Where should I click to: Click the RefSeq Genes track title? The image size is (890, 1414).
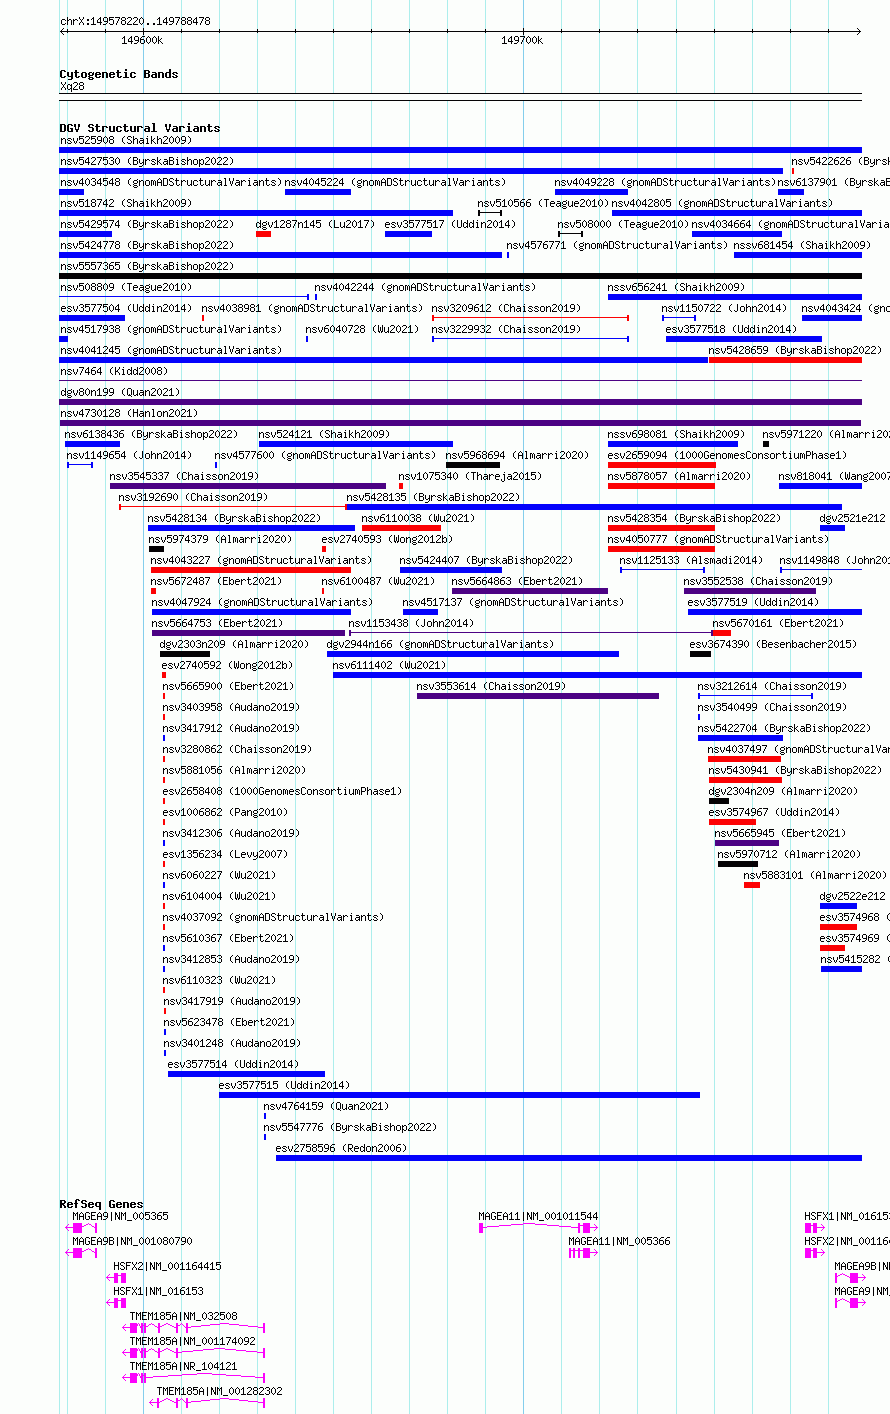[x=101, y=1204]
